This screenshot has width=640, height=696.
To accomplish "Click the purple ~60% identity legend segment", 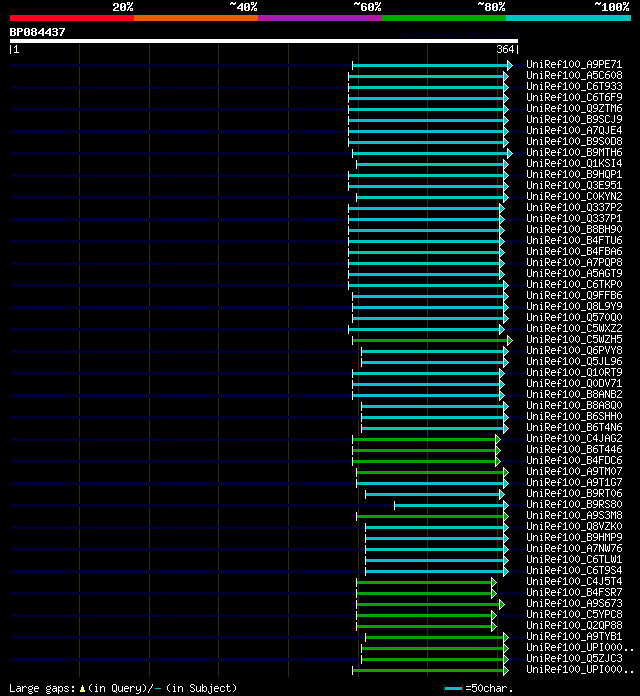I will tap(320, 18).
